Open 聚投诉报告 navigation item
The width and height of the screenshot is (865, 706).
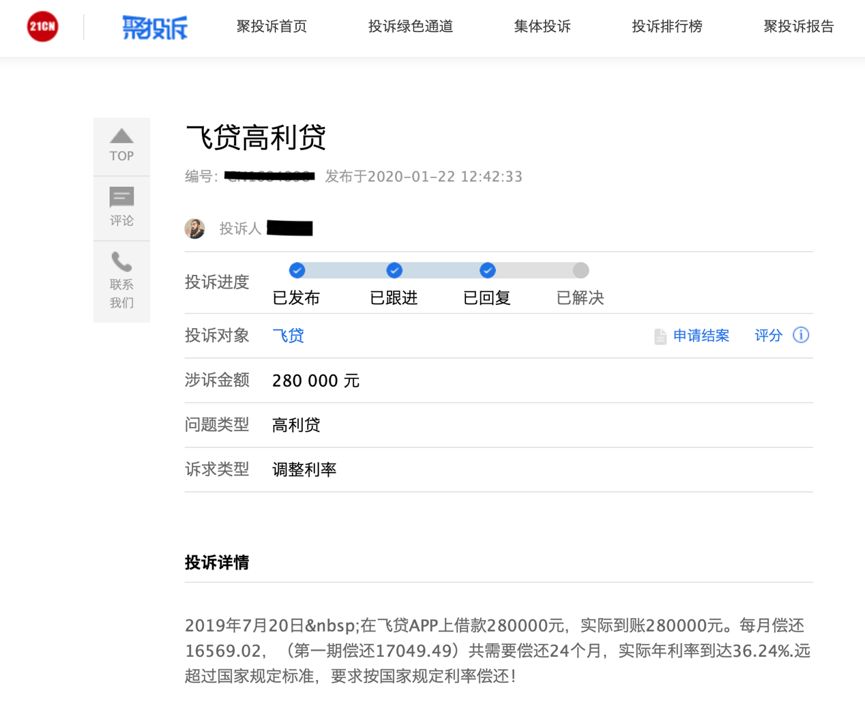point(798,26)
